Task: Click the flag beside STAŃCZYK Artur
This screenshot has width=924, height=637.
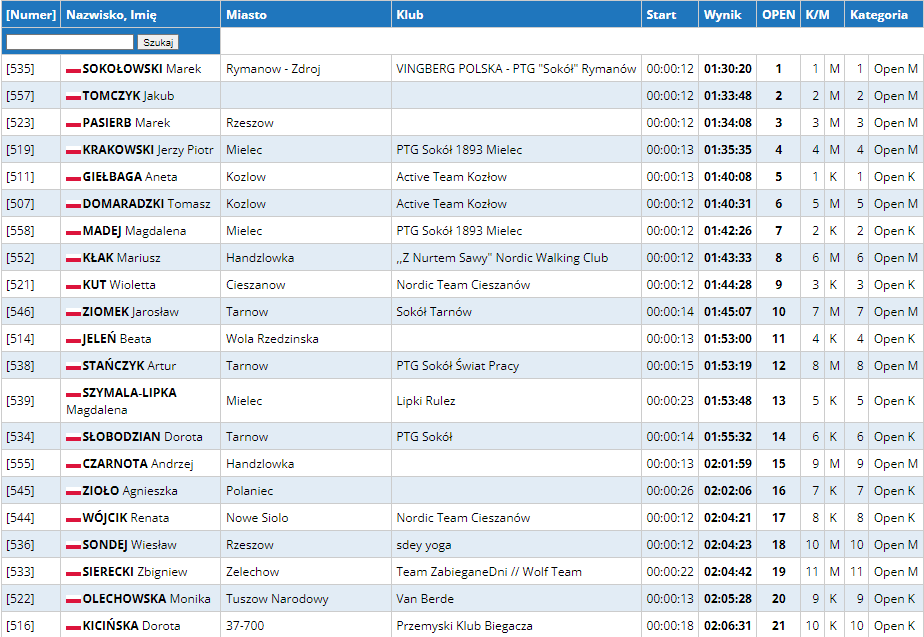Action: click(x=73, y=367)
